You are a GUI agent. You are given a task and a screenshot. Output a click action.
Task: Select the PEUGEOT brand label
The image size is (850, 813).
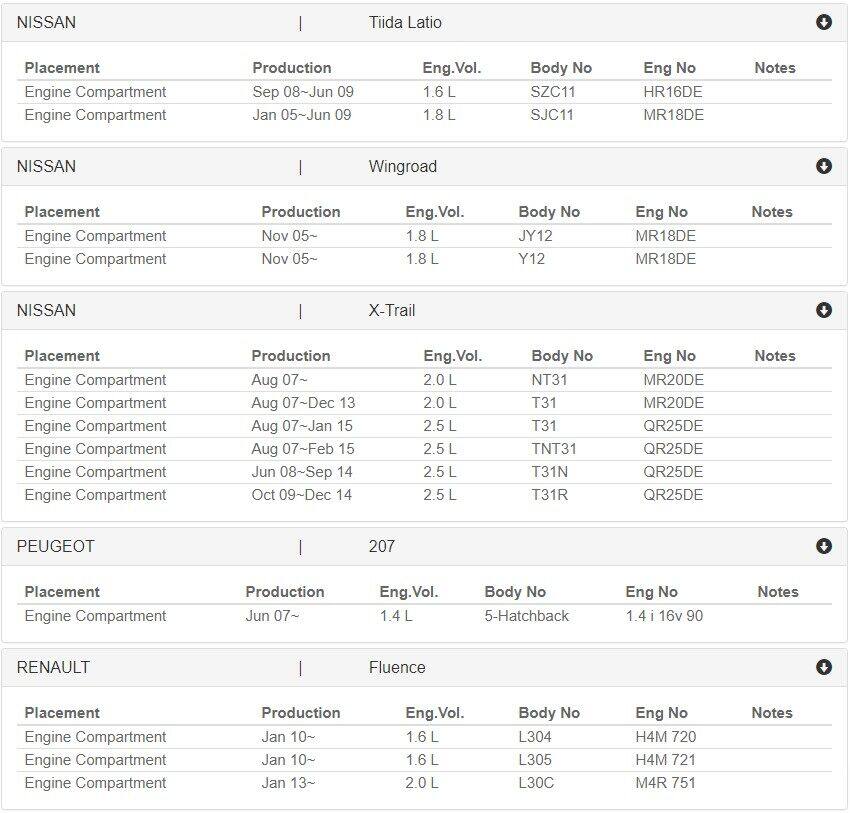[55, 546]
